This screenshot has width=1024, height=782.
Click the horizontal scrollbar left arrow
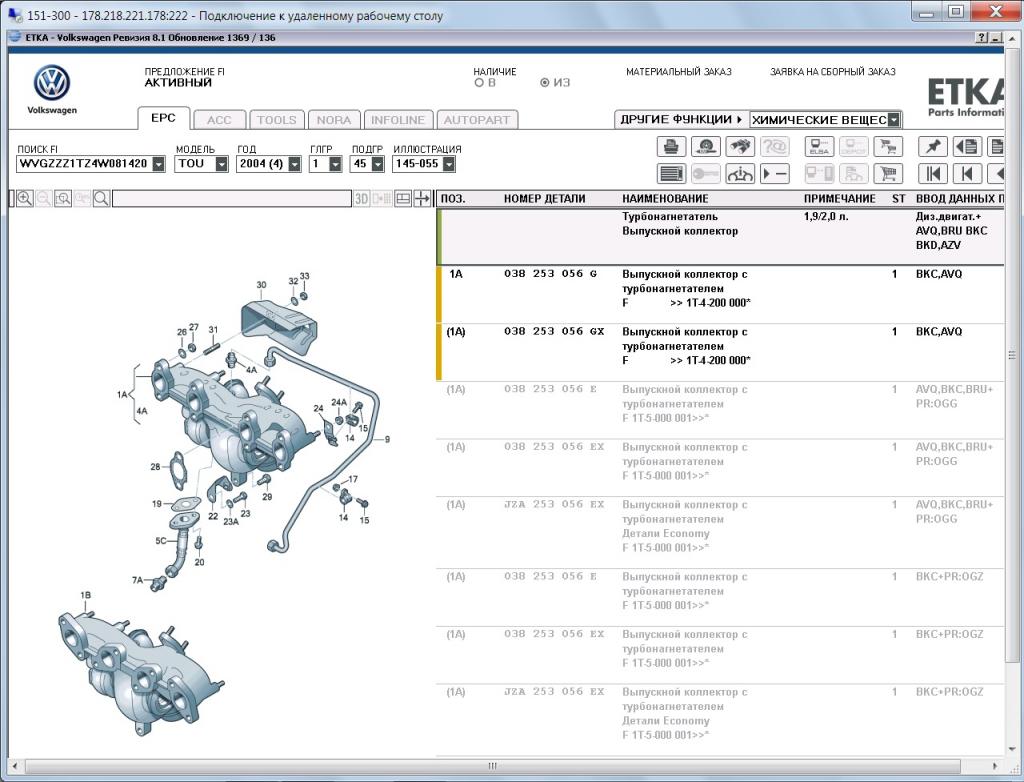14,766
